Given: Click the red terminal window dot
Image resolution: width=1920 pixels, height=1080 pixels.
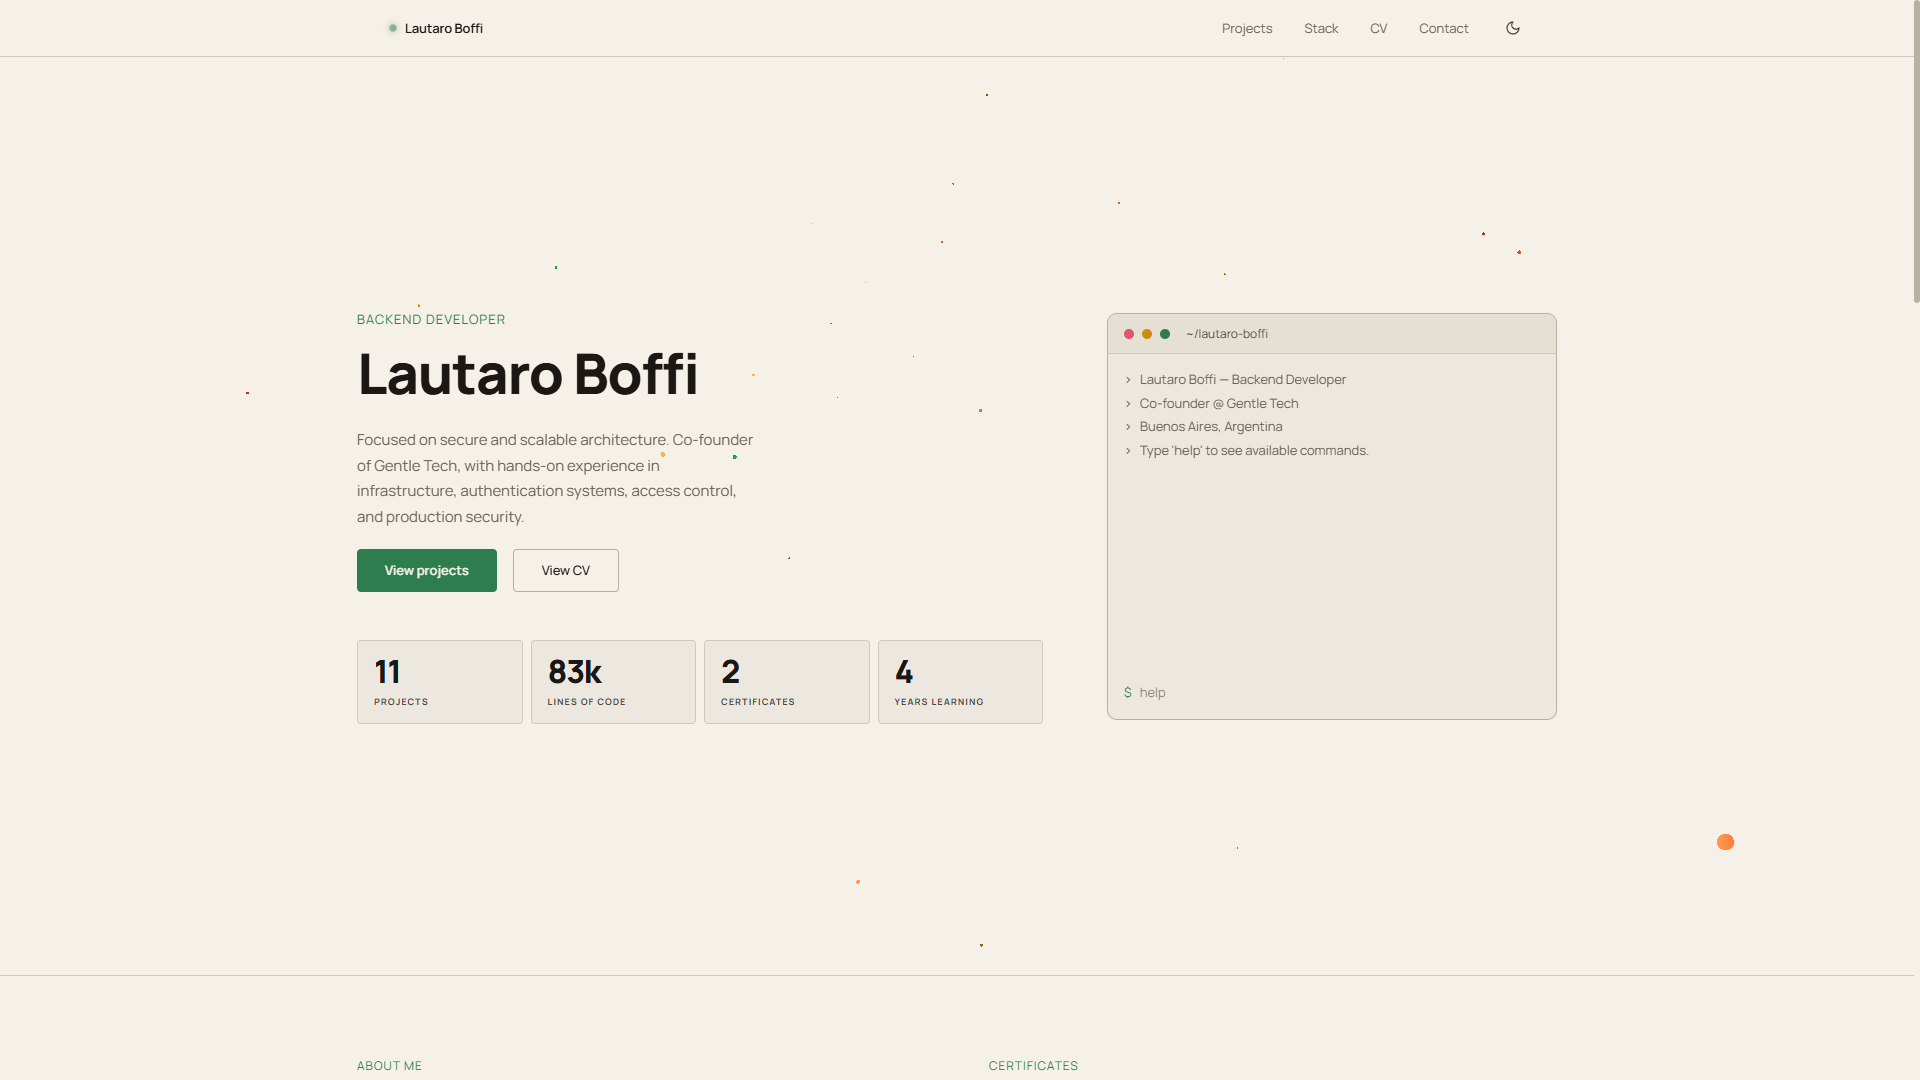Looking at the screenshot, I should [1129, 334].
